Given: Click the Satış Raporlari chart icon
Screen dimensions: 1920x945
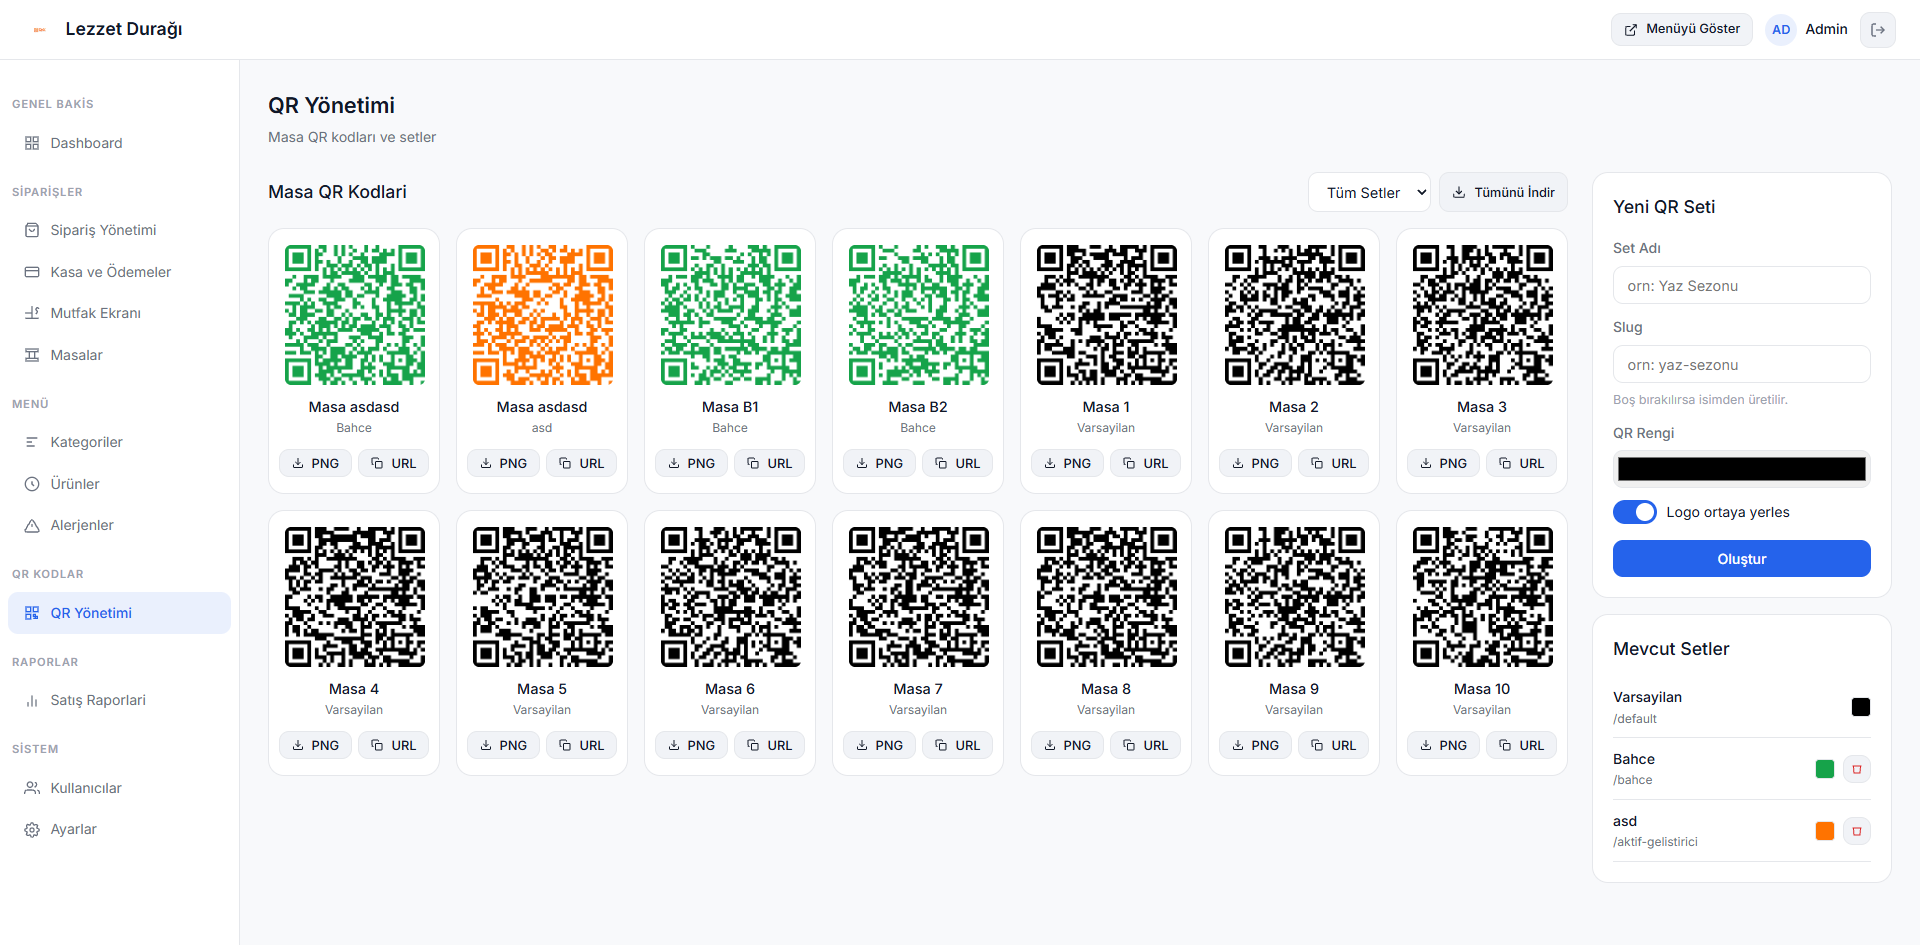Looking at the screenshot, I should click(32, 700).
